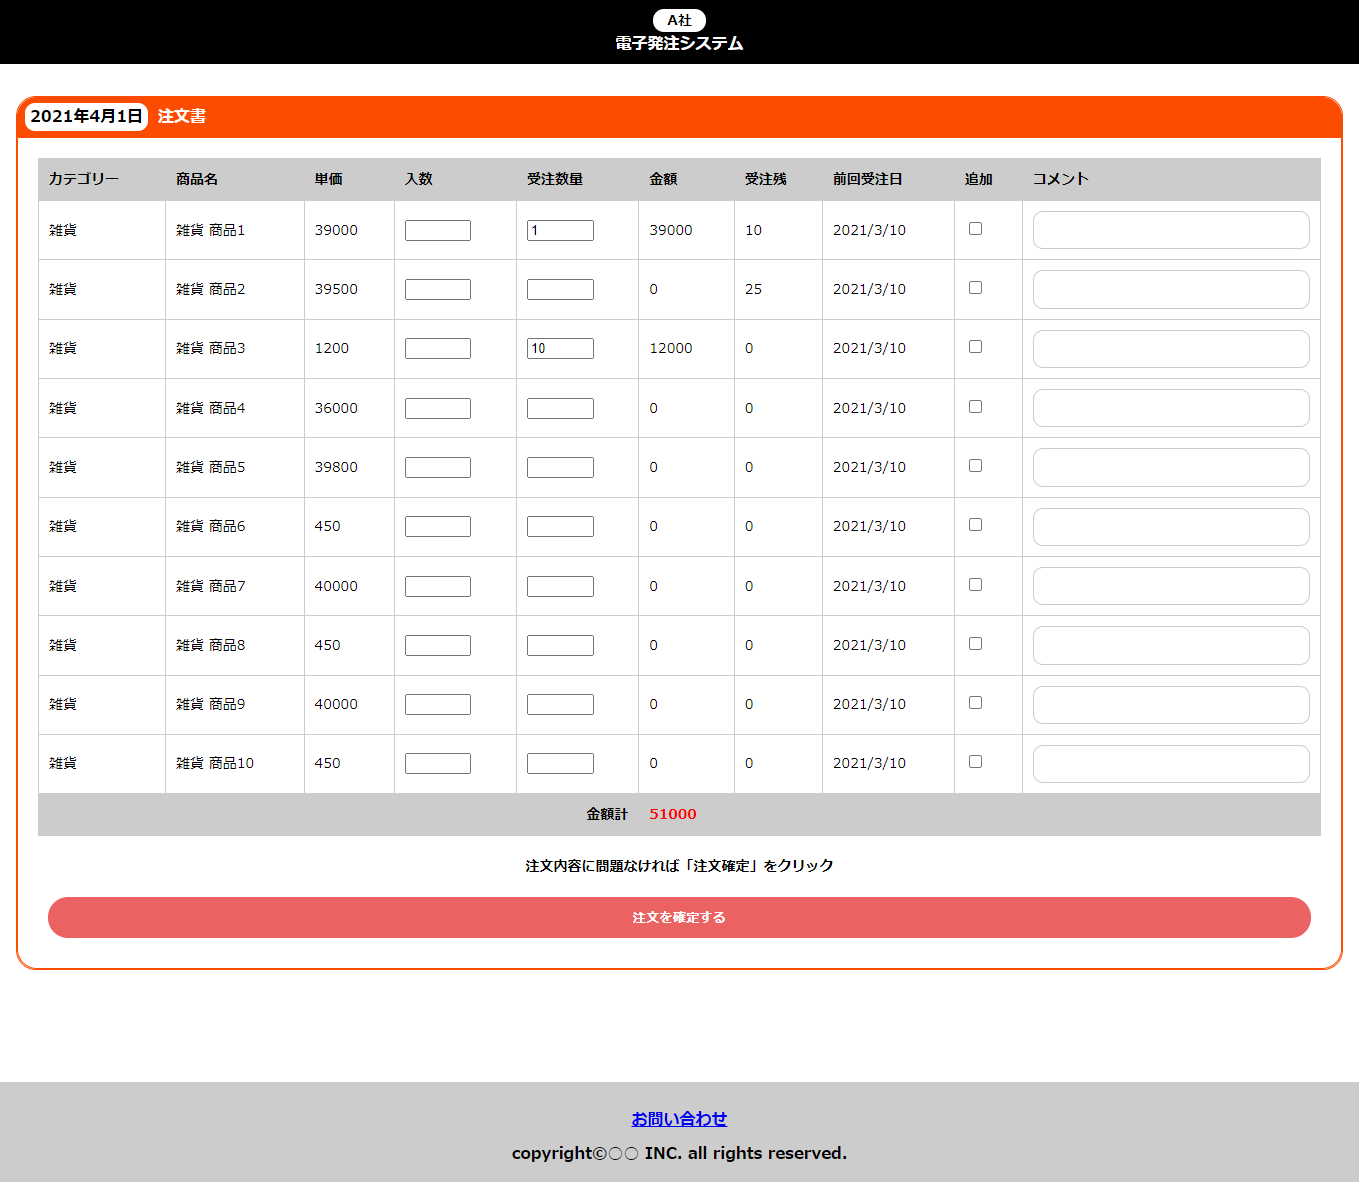The image size is (1359, 1182).
Task: Focus 受注数量 field for 雑貨 商品7
Action: (560, 586)
